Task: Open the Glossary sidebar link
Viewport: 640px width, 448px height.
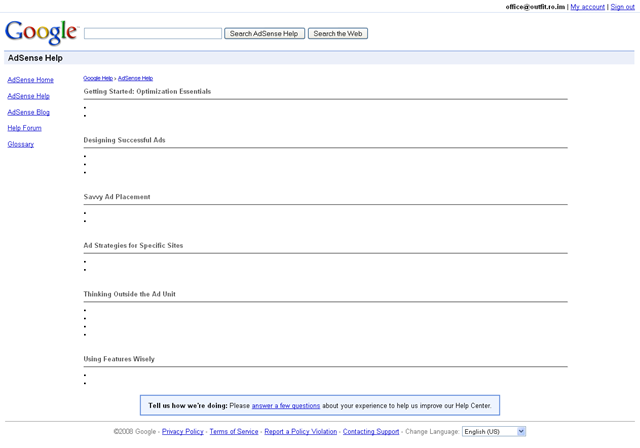Action: [21, 144]
